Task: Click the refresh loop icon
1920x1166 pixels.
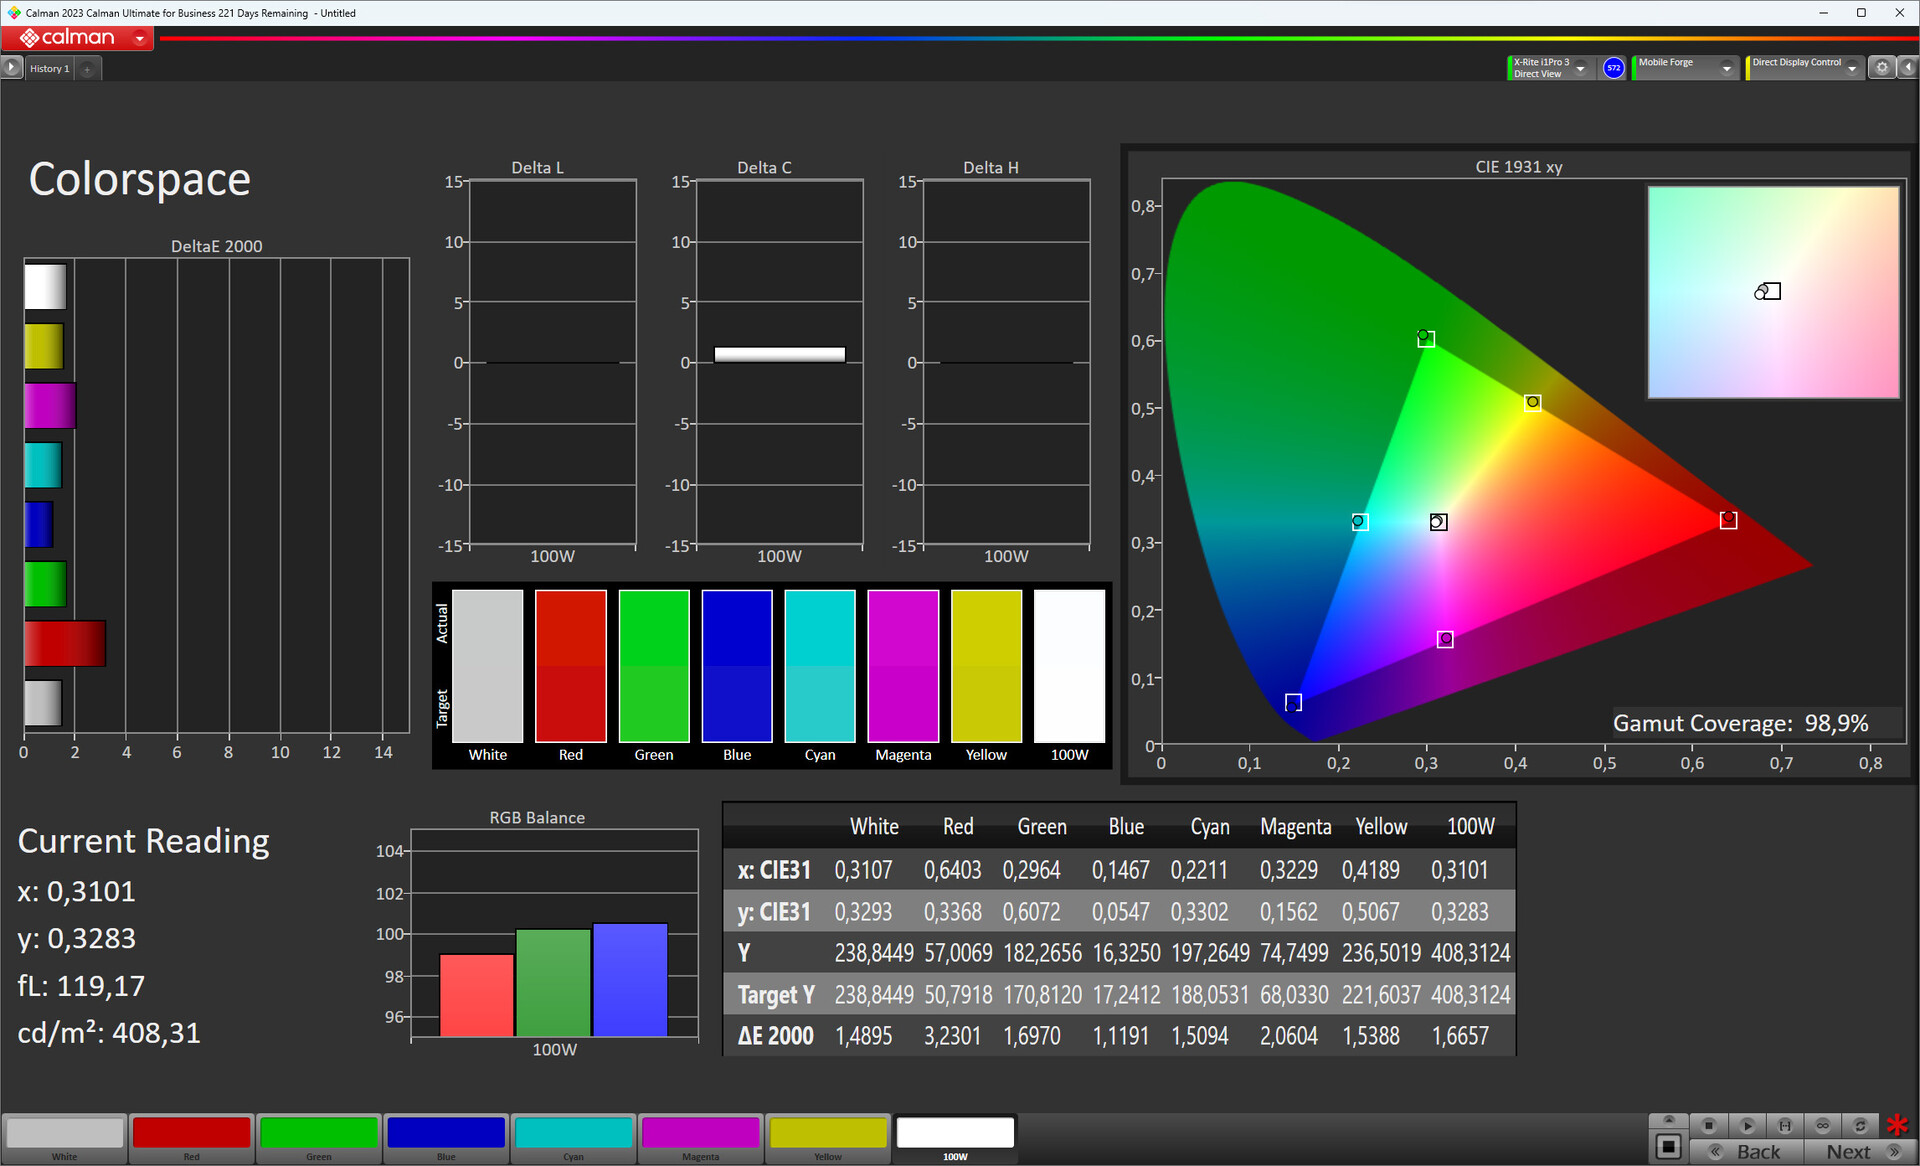Action: pos(1861,1125)
